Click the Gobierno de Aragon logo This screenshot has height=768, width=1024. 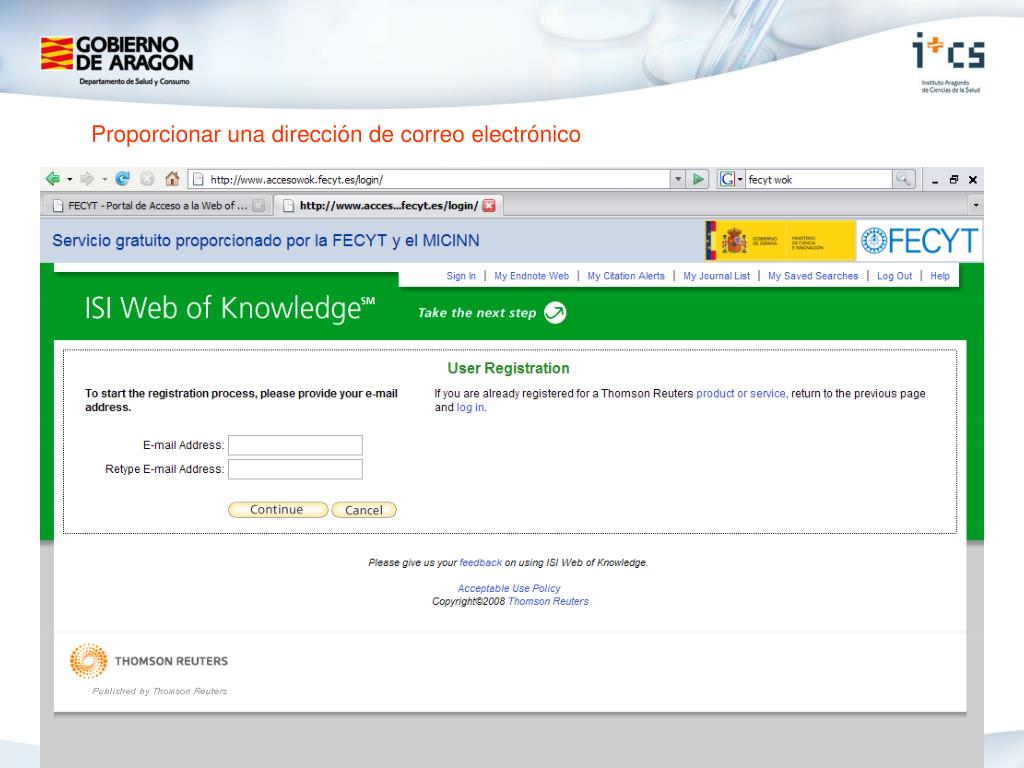pyautogui.click(x=117, y=60)
